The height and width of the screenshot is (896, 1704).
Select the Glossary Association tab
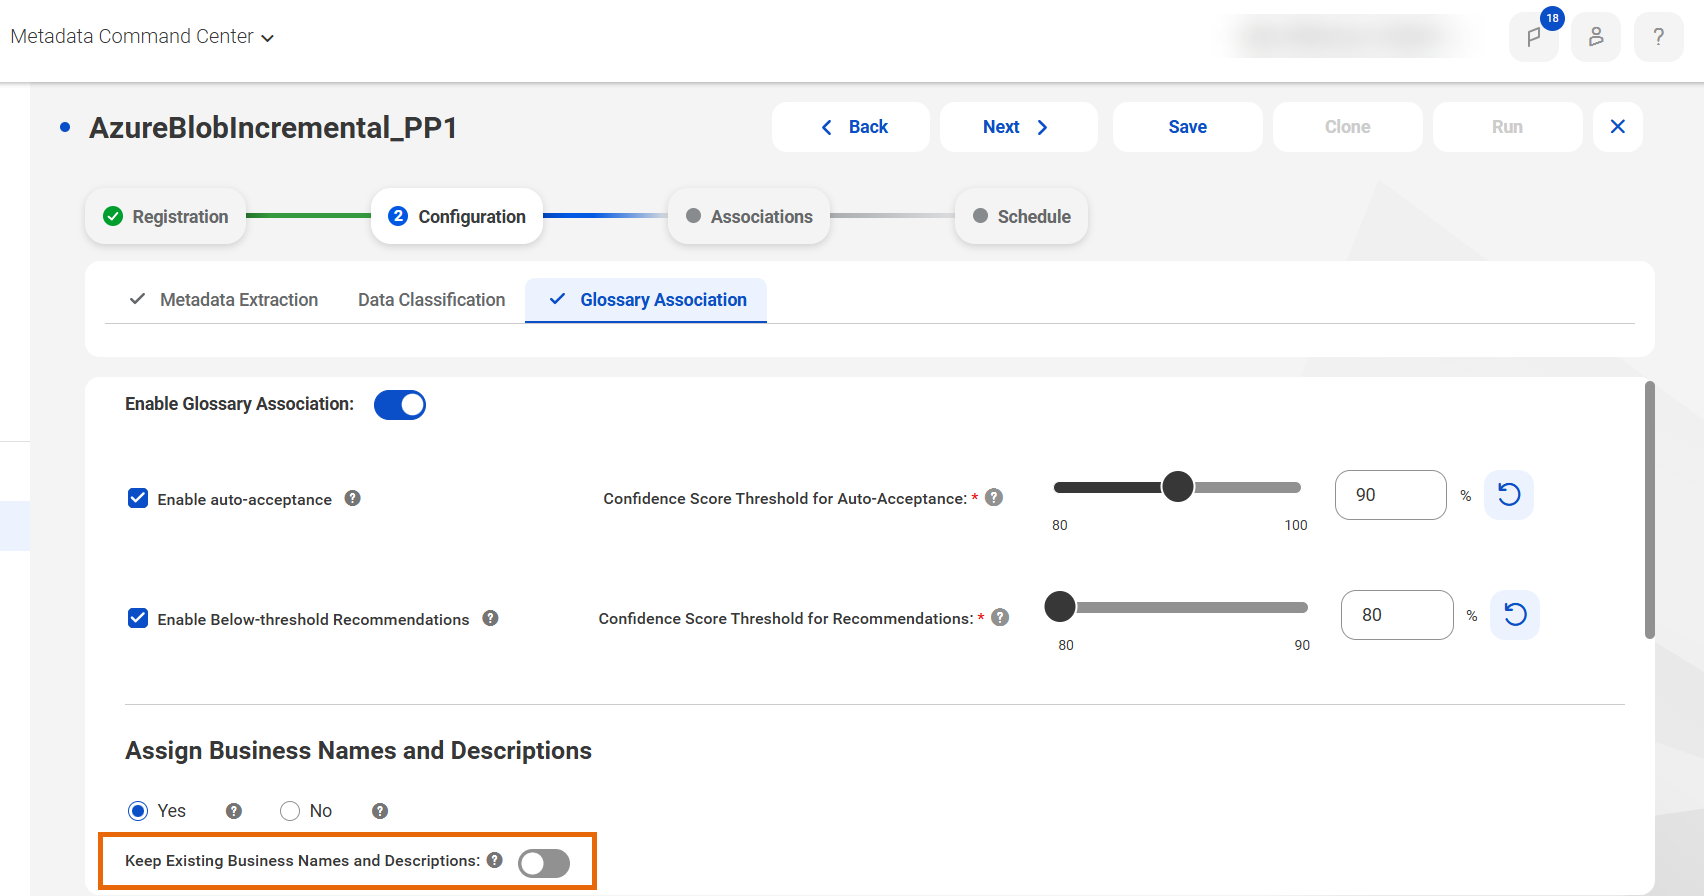coord(647,300)
